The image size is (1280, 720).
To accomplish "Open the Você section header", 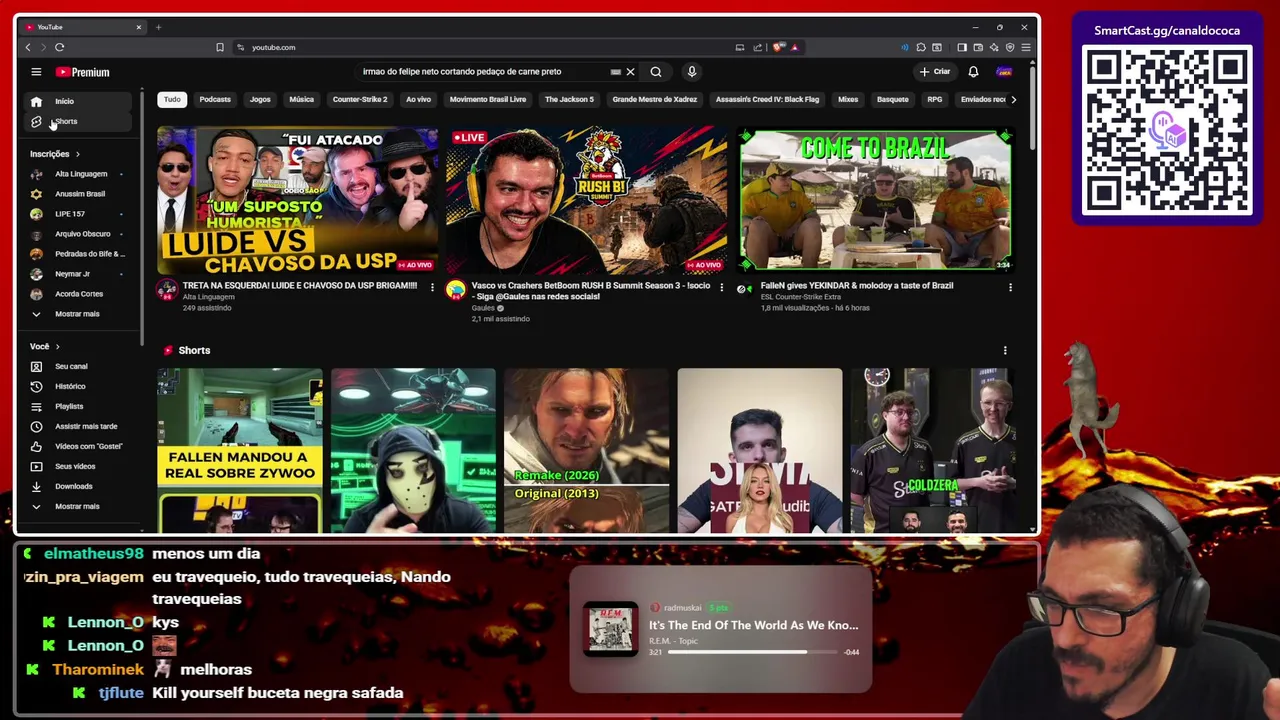I will pyautogui.click(x=44, y=346).
